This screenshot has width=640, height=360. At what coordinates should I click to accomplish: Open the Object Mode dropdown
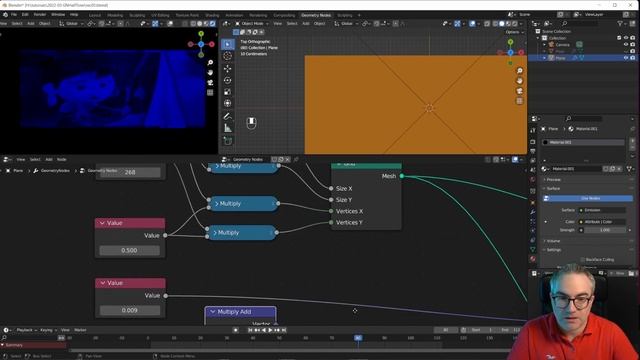[x=252, y=24]
